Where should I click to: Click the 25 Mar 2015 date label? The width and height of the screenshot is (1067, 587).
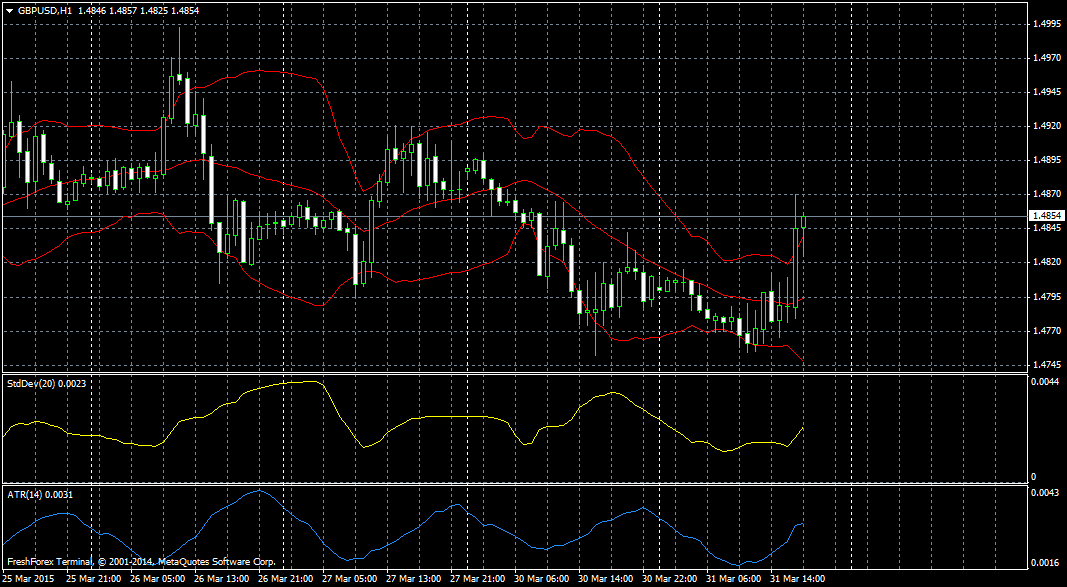(x=28, y=579)
